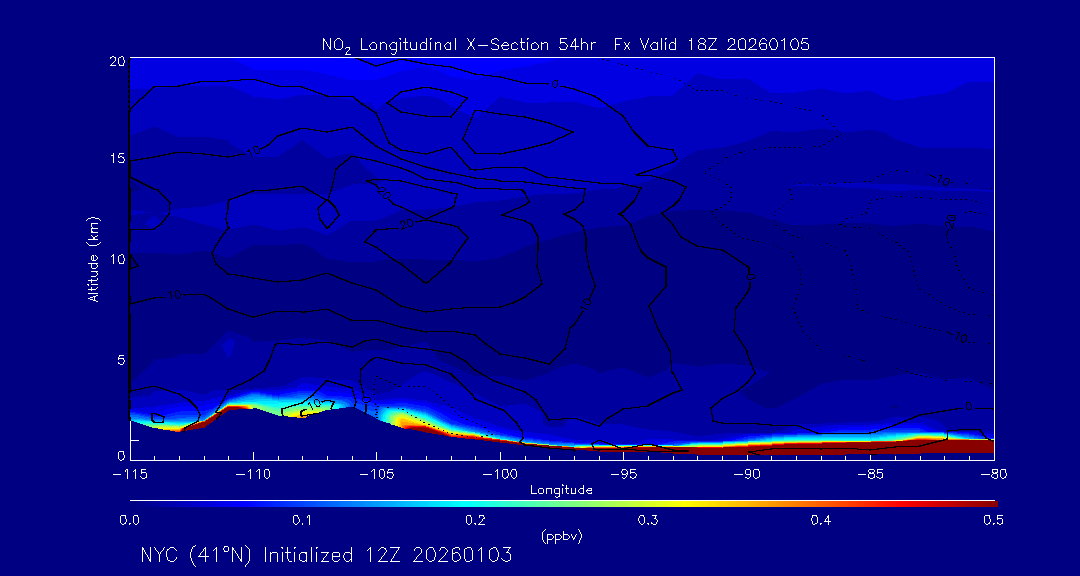Click the colorbar label 0.2

[475, 521]
